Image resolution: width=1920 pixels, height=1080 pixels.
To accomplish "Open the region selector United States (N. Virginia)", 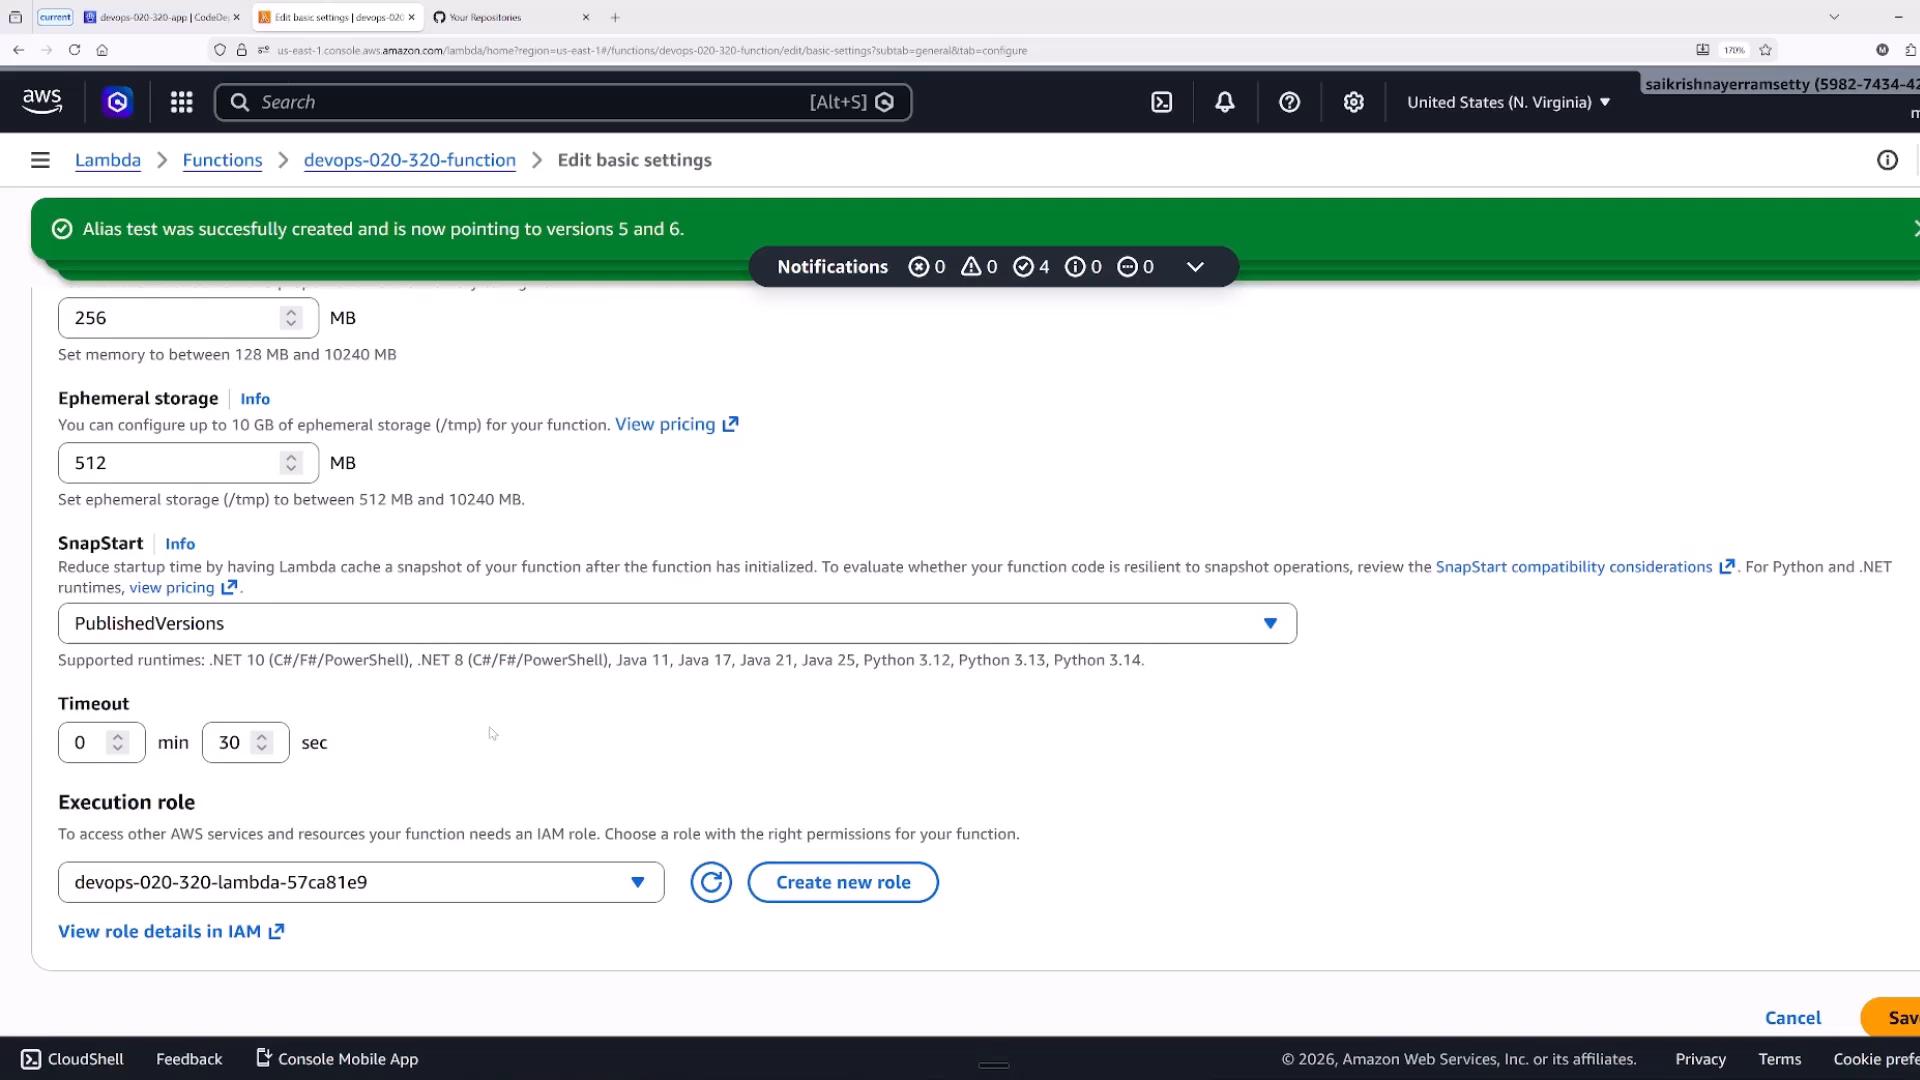I will tap(1508, 102).
